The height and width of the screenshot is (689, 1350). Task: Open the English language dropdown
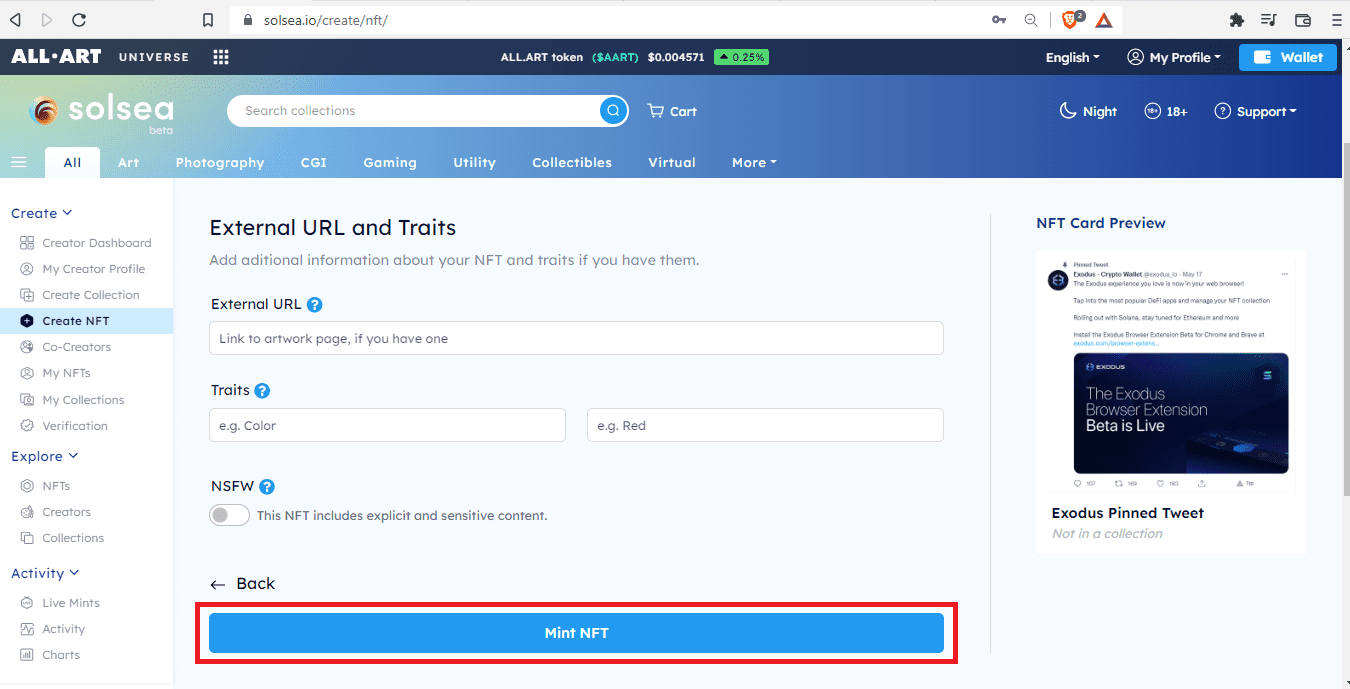[x=1072, y=57]
